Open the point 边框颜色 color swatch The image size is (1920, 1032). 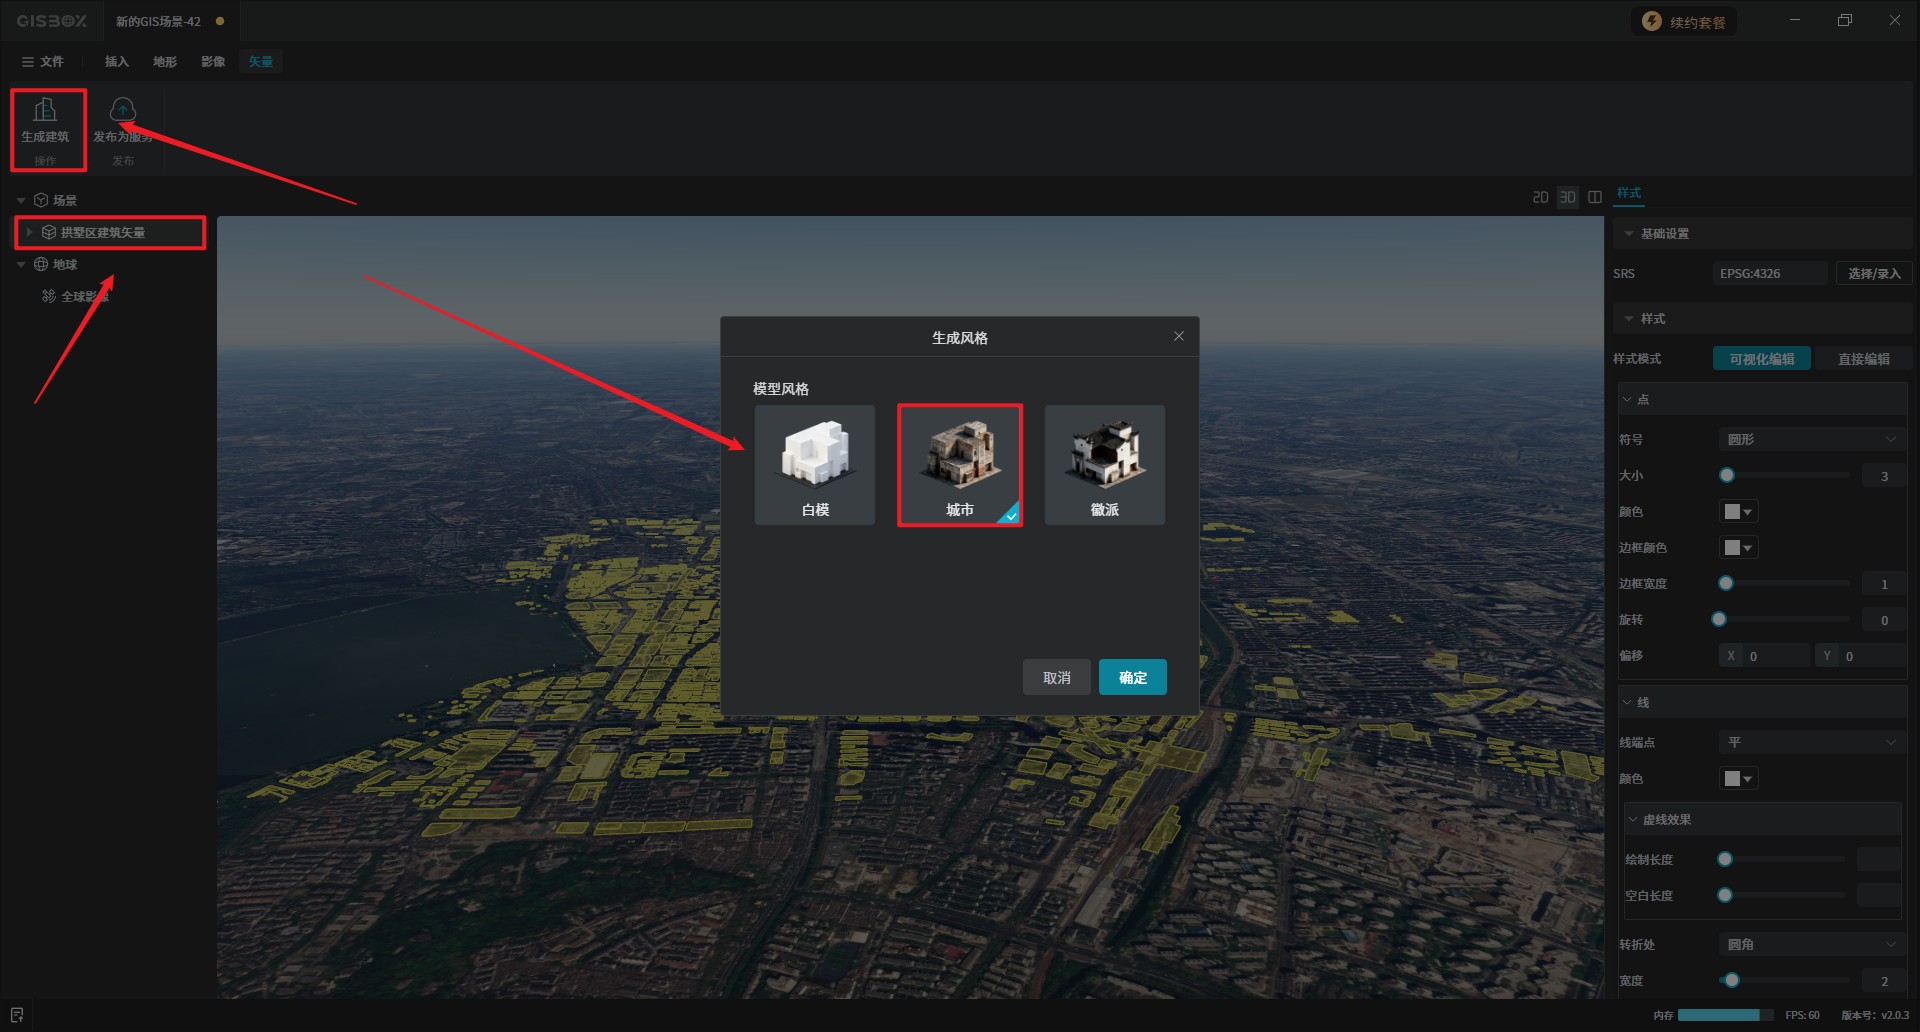click(x=1738, y=548)
